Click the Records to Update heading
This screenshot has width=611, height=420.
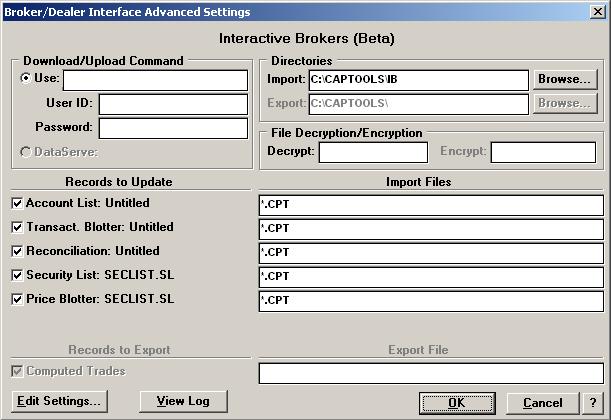click(x=119, y=182)
